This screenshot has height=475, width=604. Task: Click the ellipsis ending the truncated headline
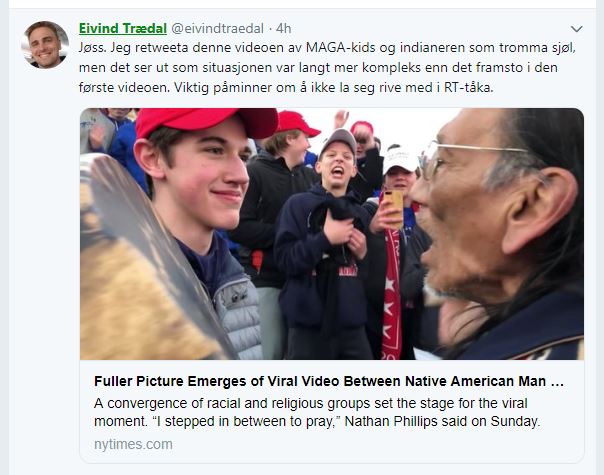558,381
